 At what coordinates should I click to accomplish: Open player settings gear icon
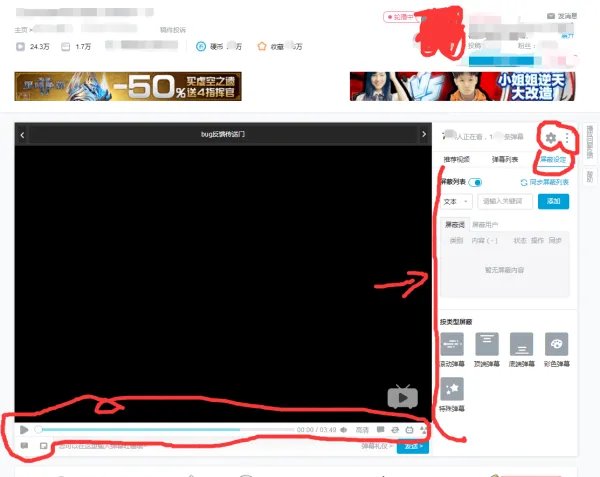tap(550, 138)
